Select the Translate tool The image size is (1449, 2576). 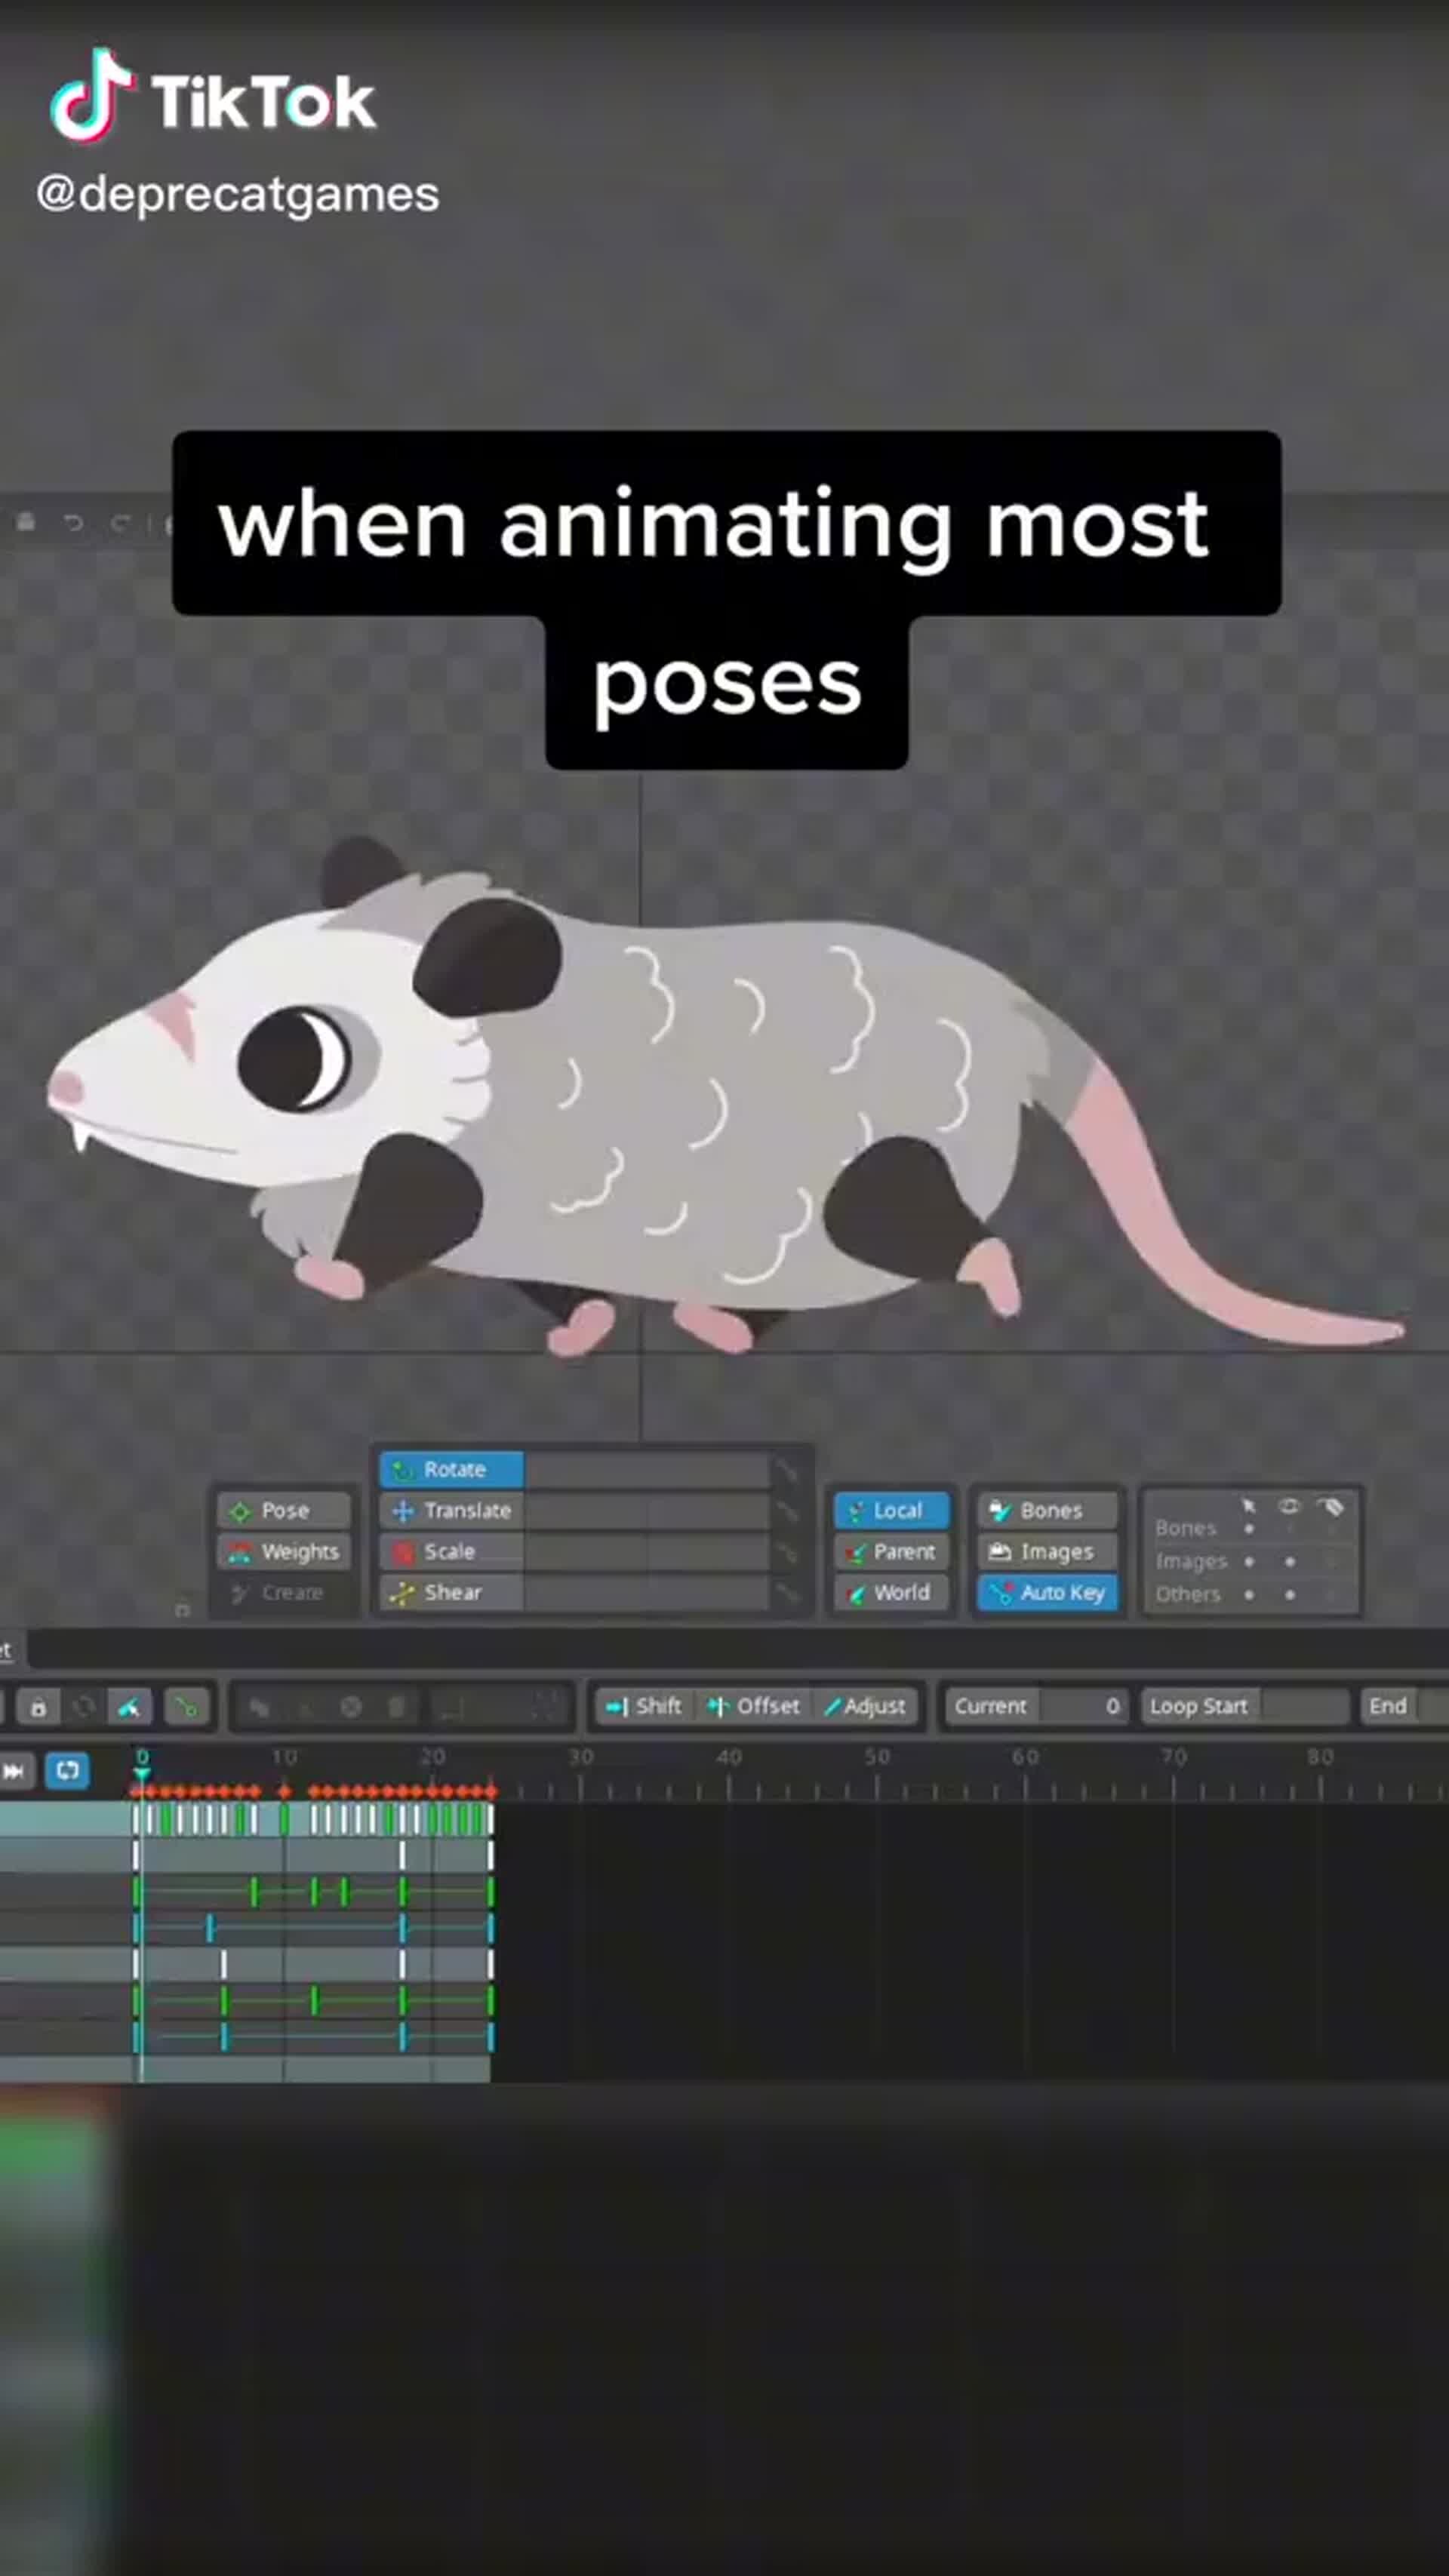click(x=452, y=1510)
